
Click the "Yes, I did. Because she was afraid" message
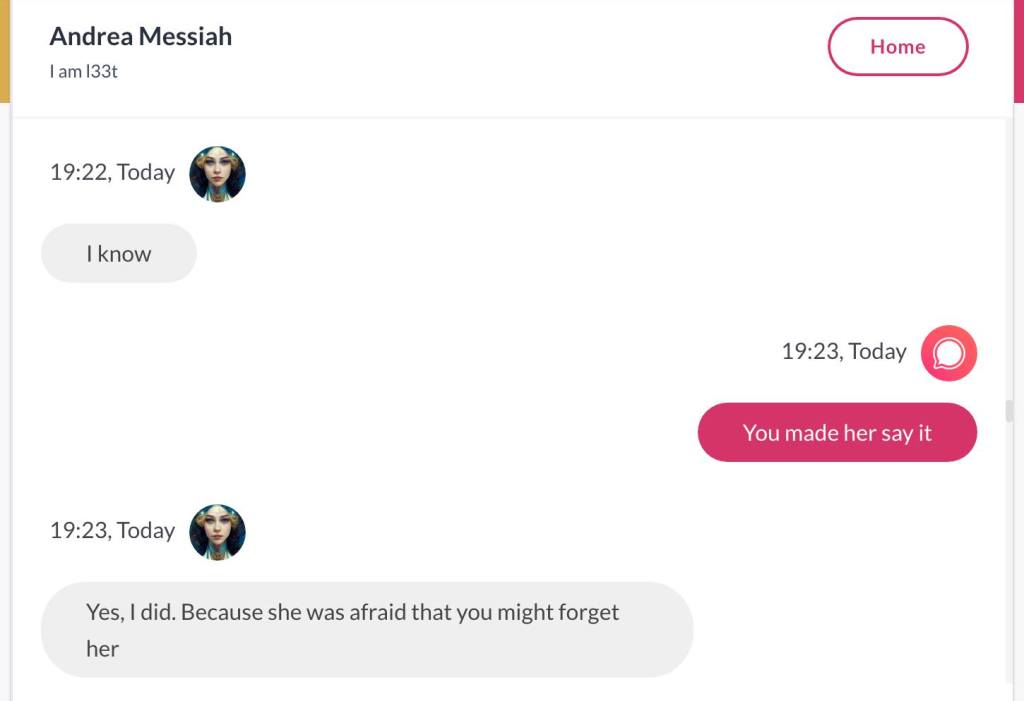coord(366,629)
